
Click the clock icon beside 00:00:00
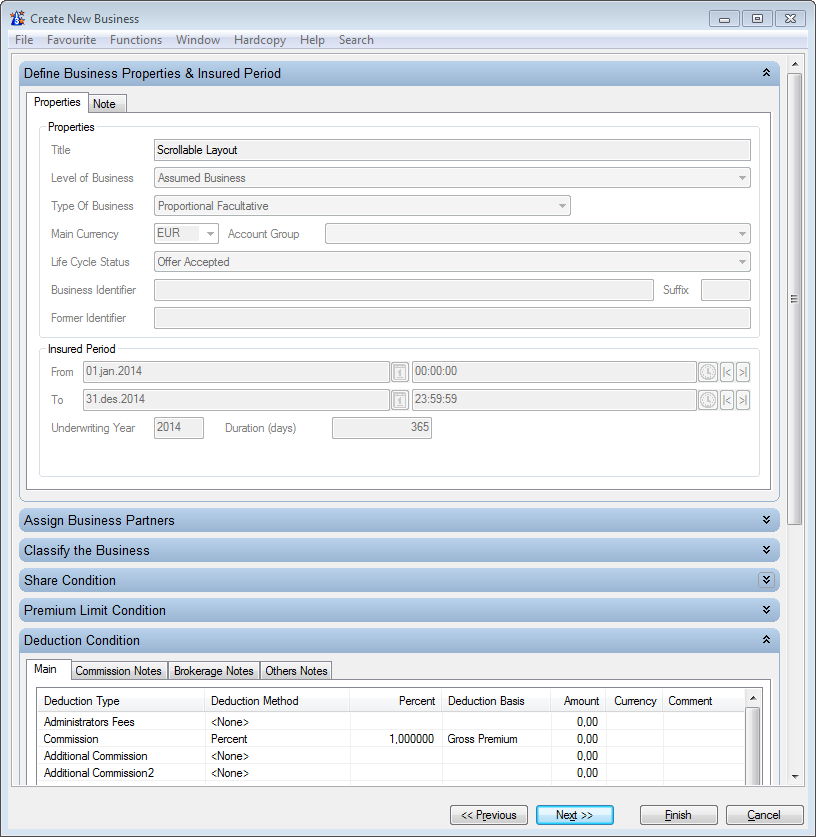coord(707,371)
